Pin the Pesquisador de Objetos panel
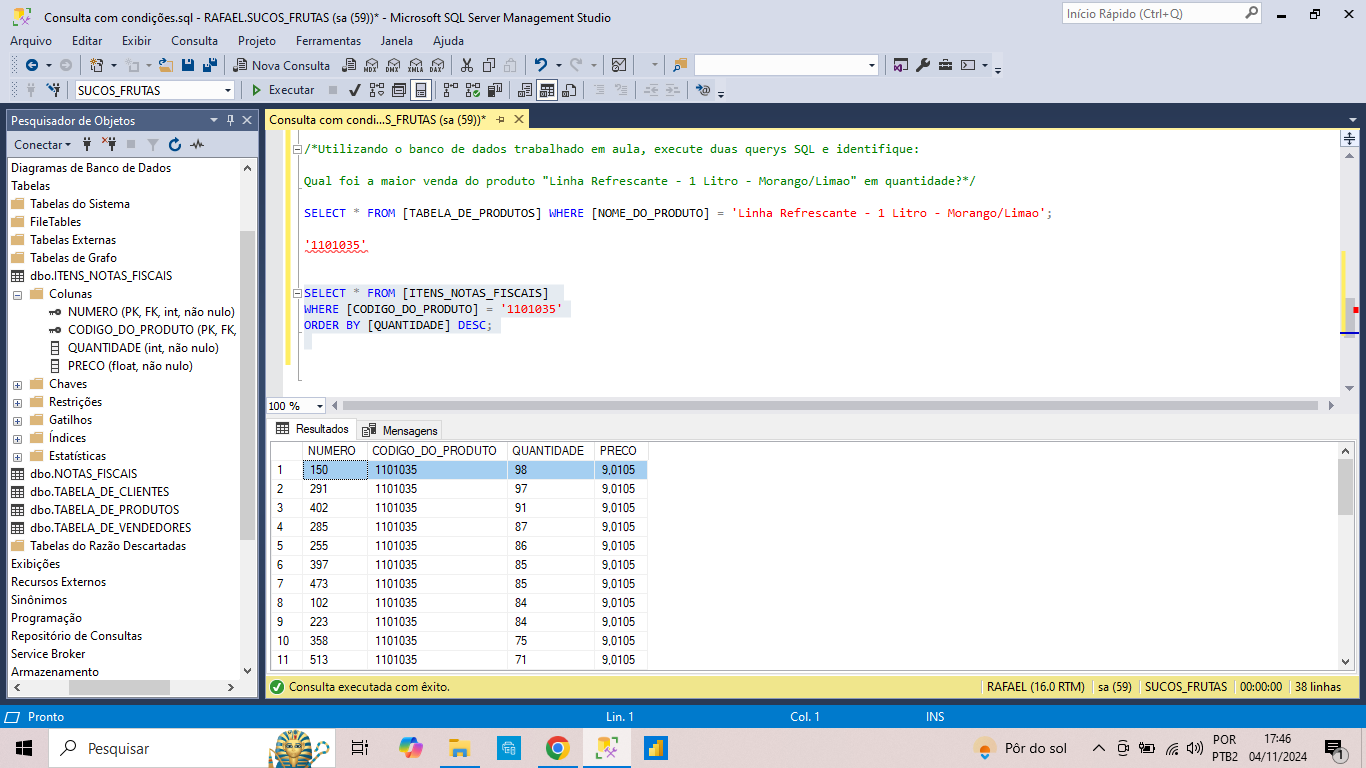 click(x=230, y=120)
